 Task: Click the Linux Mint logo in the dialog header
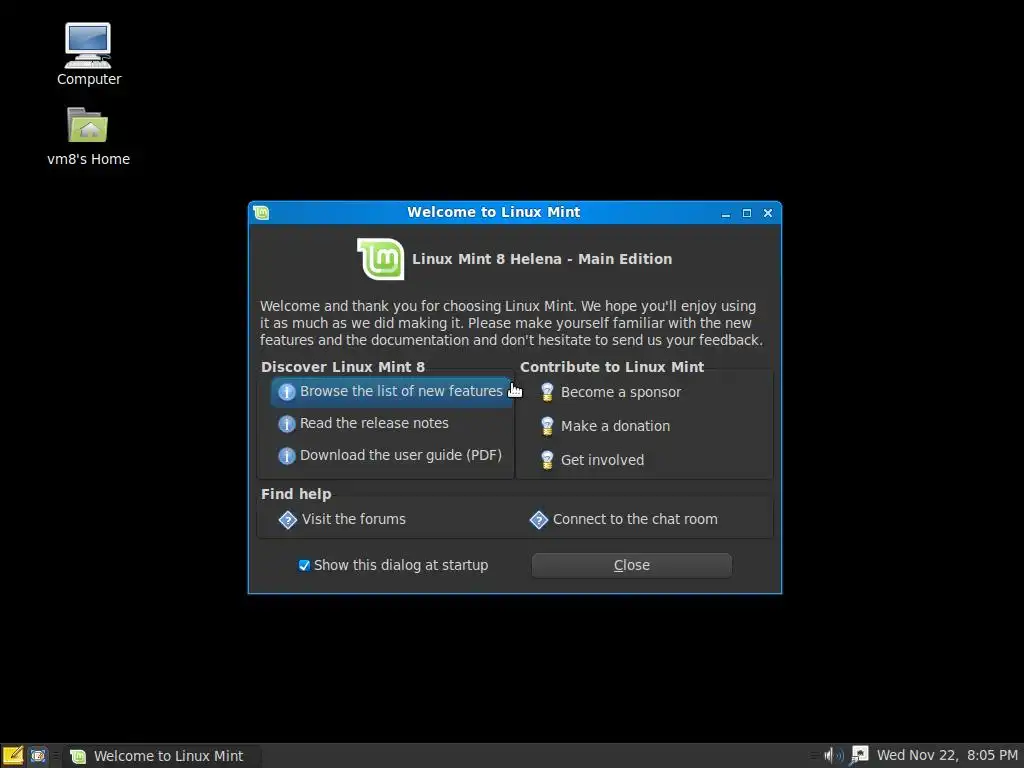pyautogui.click(x=381, y=259)
